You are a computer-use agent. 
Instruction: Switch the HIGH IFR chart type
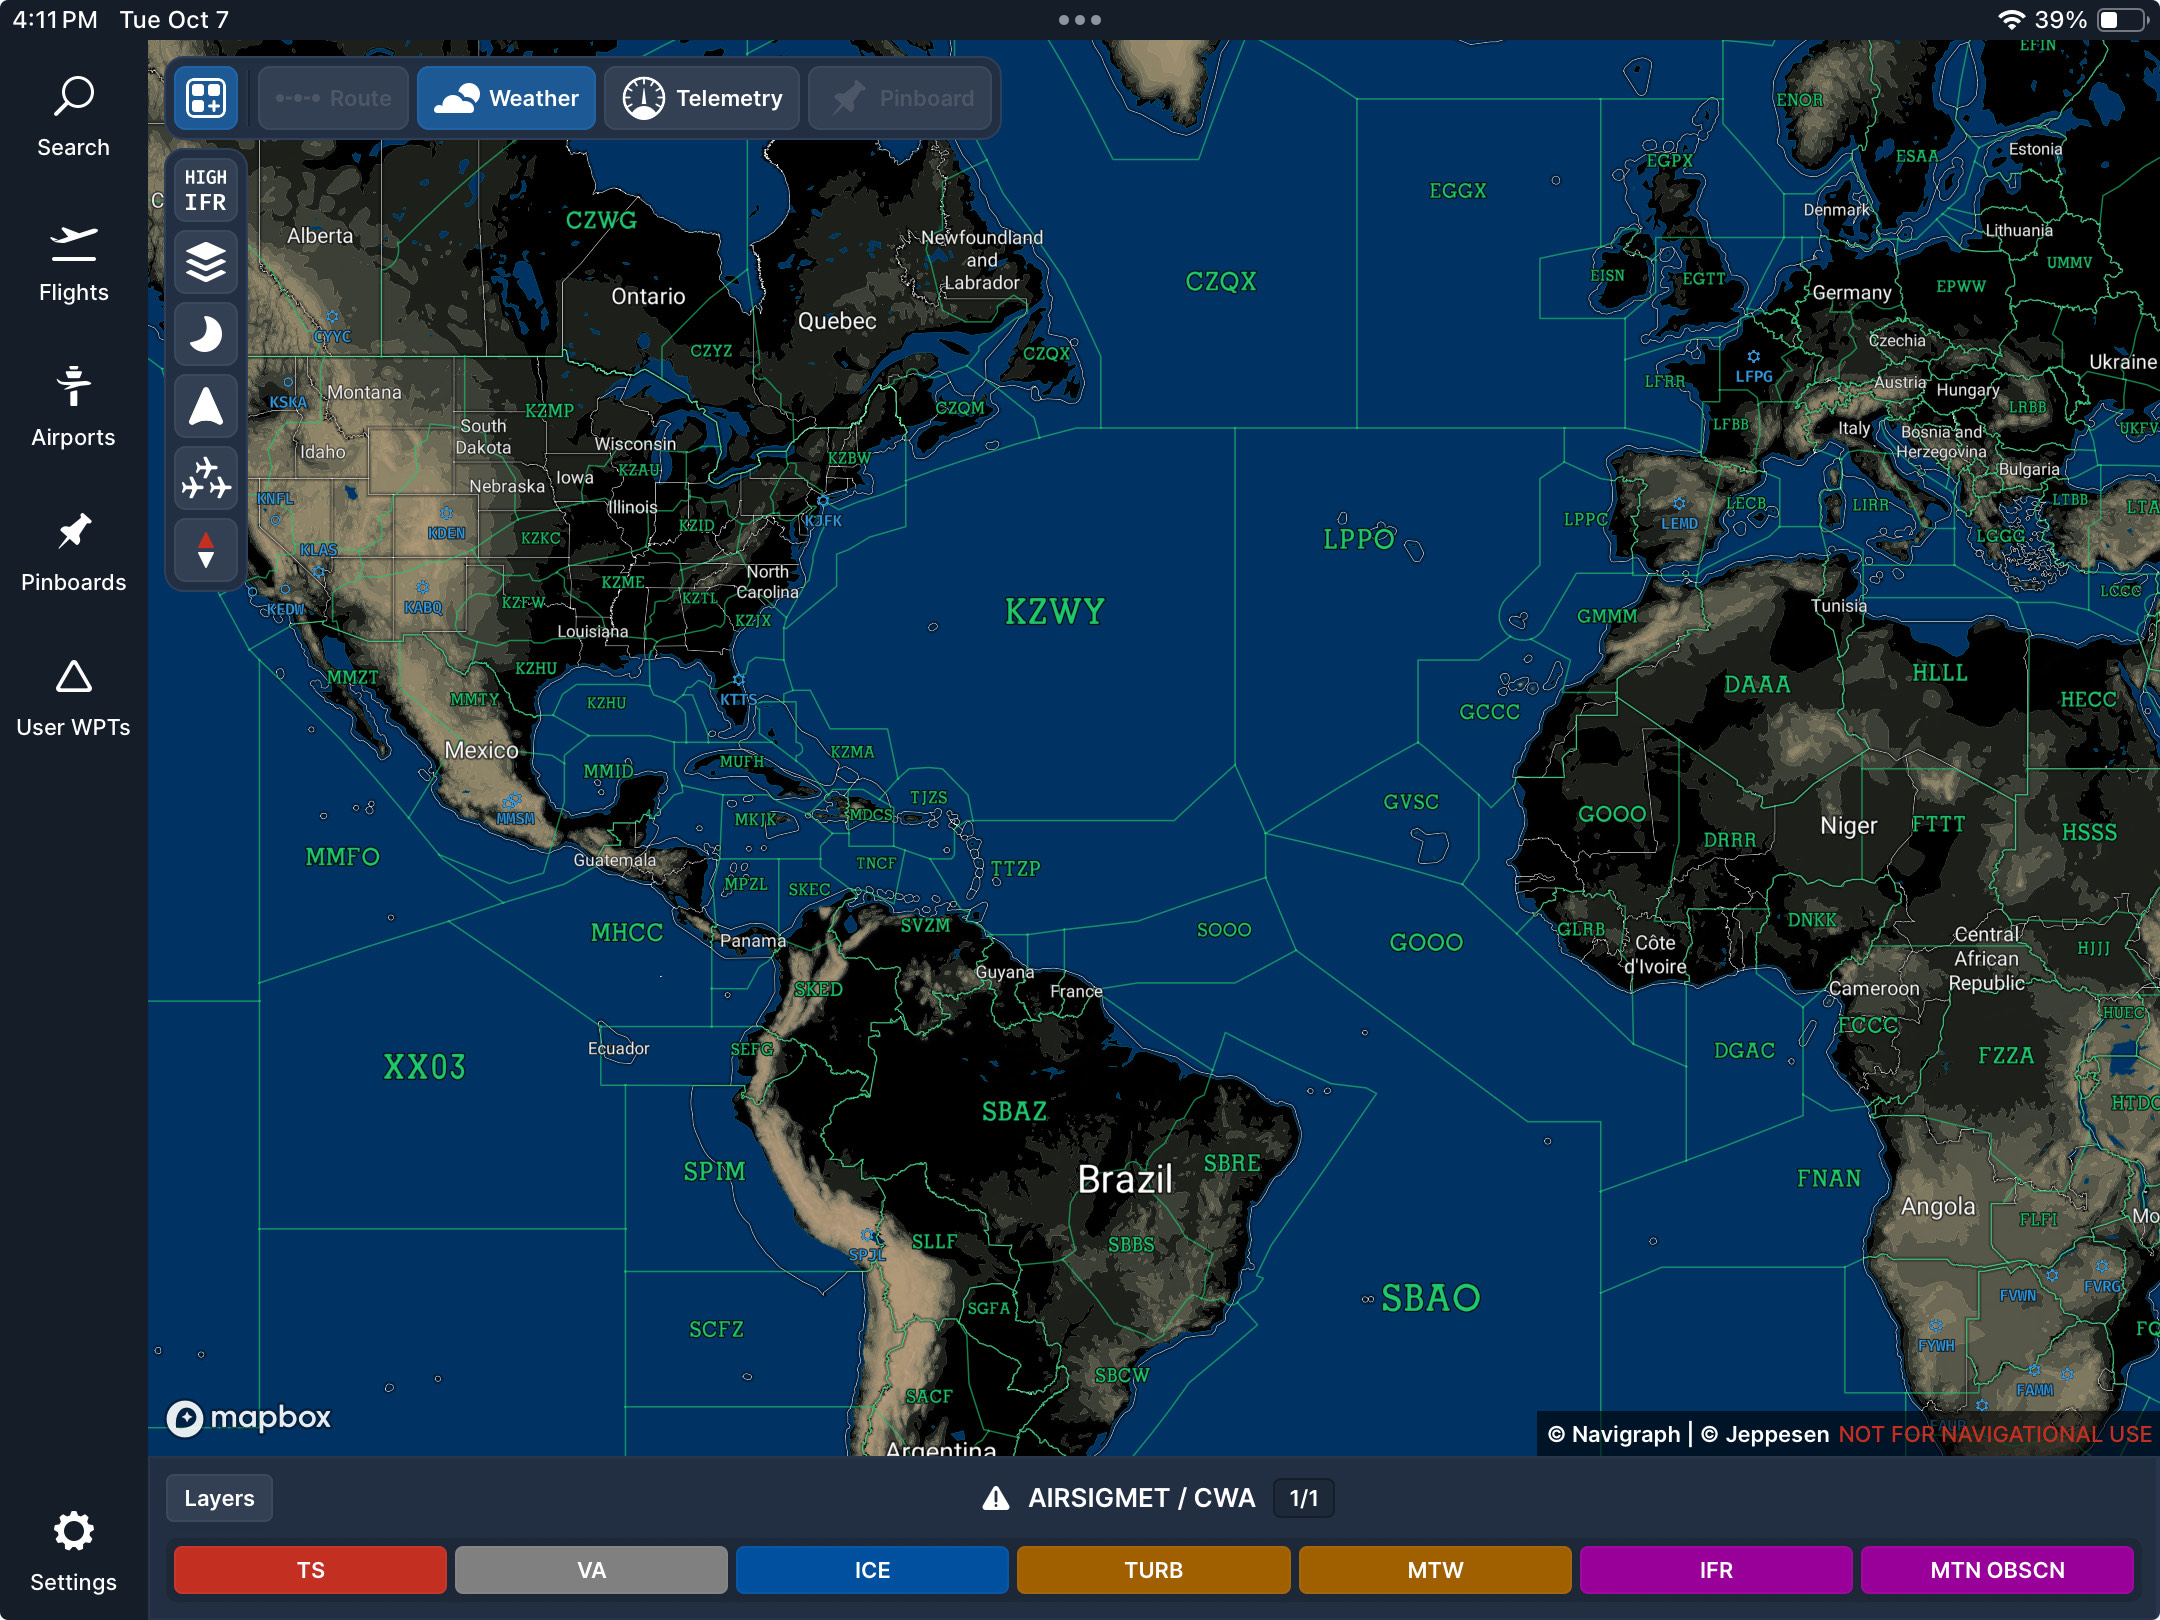(x=206, y=190)
